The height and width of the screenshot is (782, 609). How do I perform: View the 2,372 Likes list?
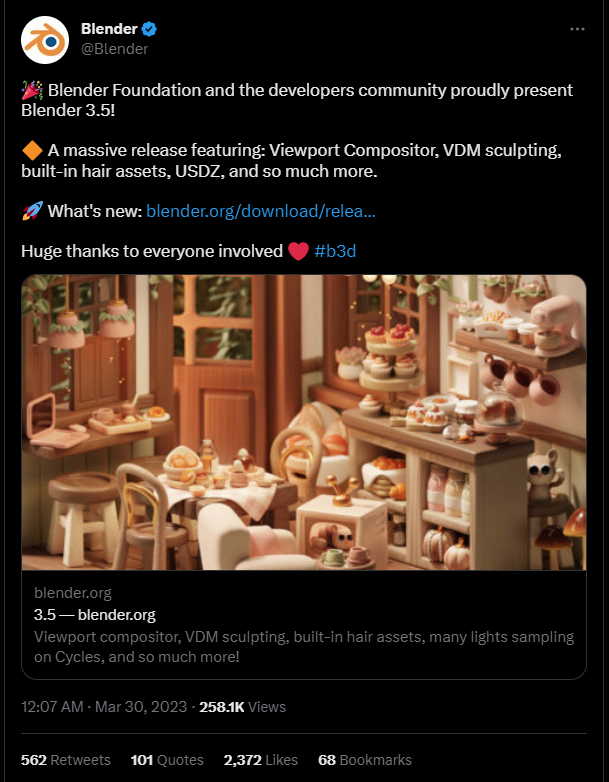tap(261, 760)
